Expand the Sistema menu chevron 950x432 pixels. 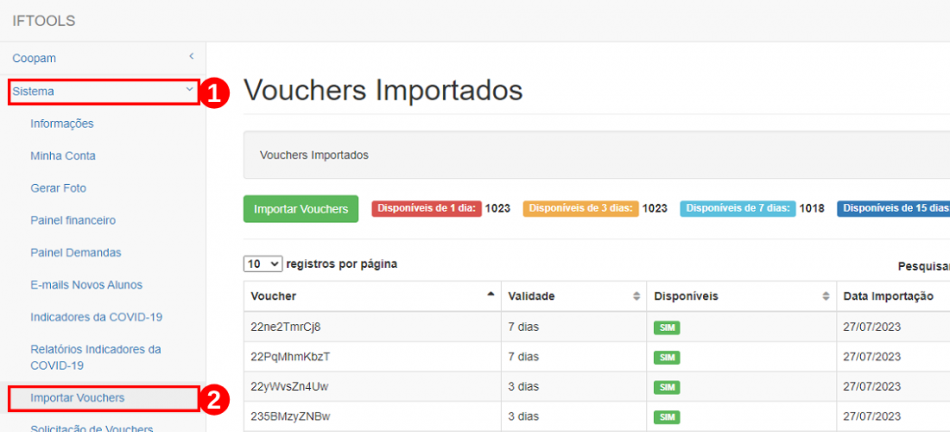click(189, 89)
